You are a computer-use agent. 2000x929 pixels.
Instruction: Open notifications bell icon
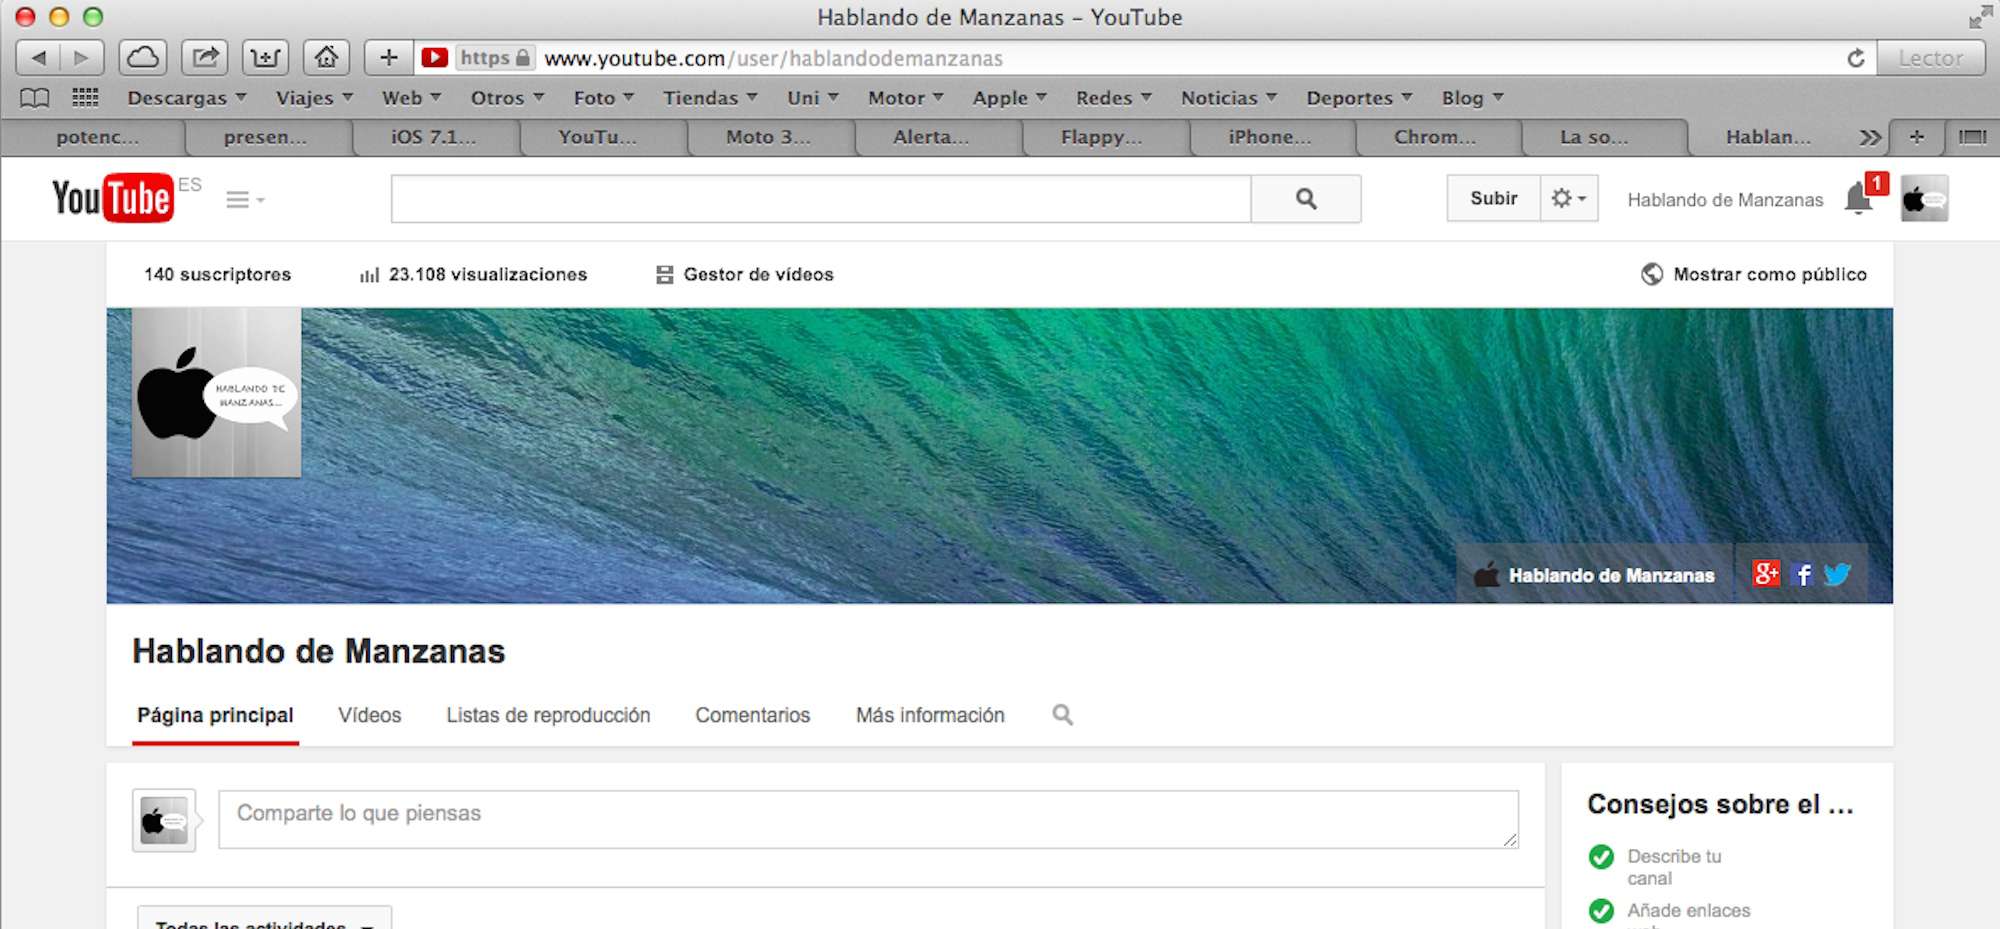tap(1859, 198)
